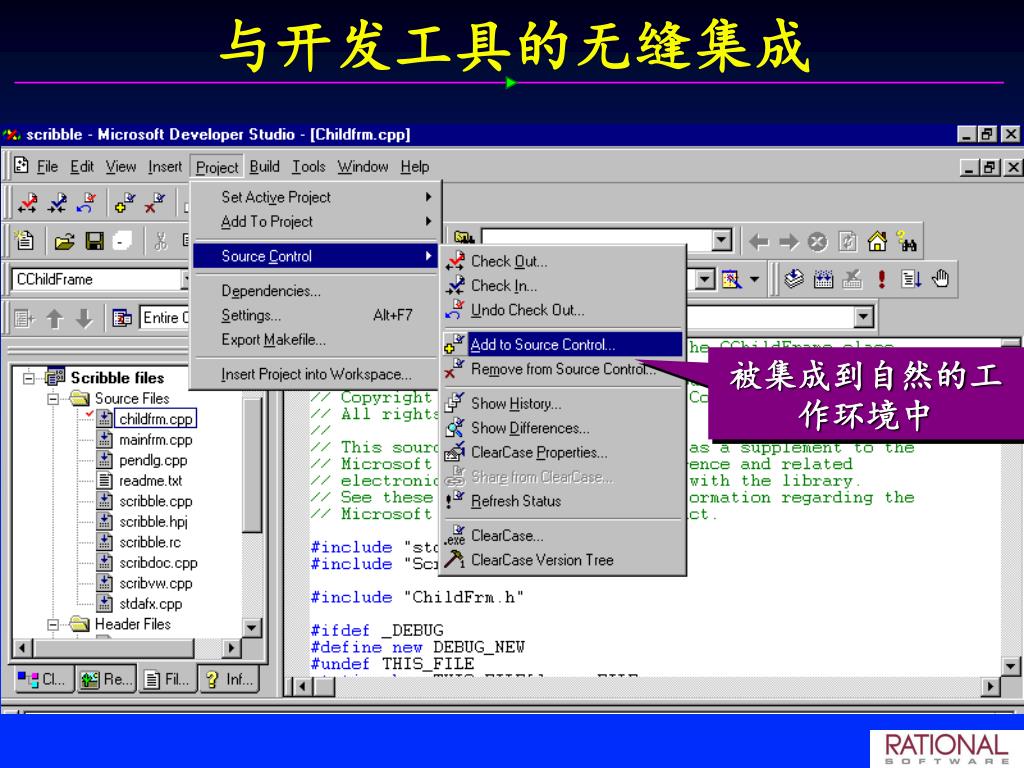Image resolution: width=1024 pixels, height=768 pixels.
Task: Click the Stop navigation icon
Action: [817, 242]
